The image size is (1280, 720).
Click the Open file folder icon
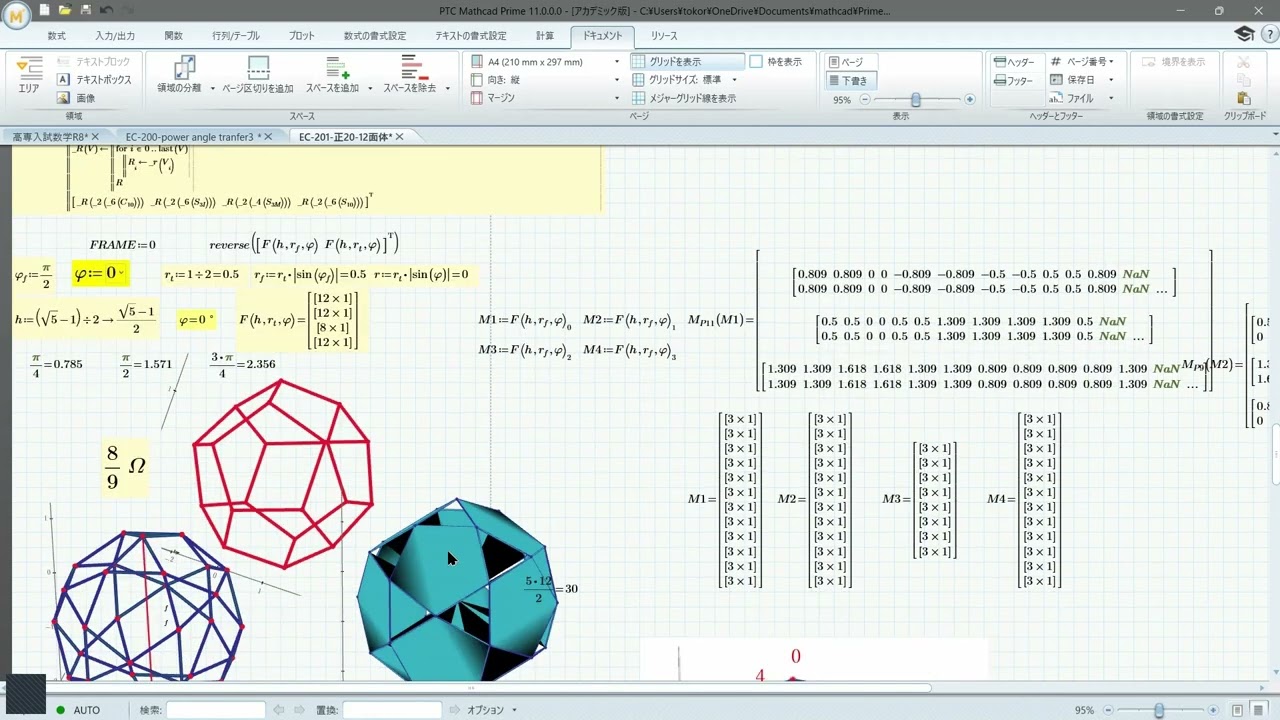click(x=65, y=10)
